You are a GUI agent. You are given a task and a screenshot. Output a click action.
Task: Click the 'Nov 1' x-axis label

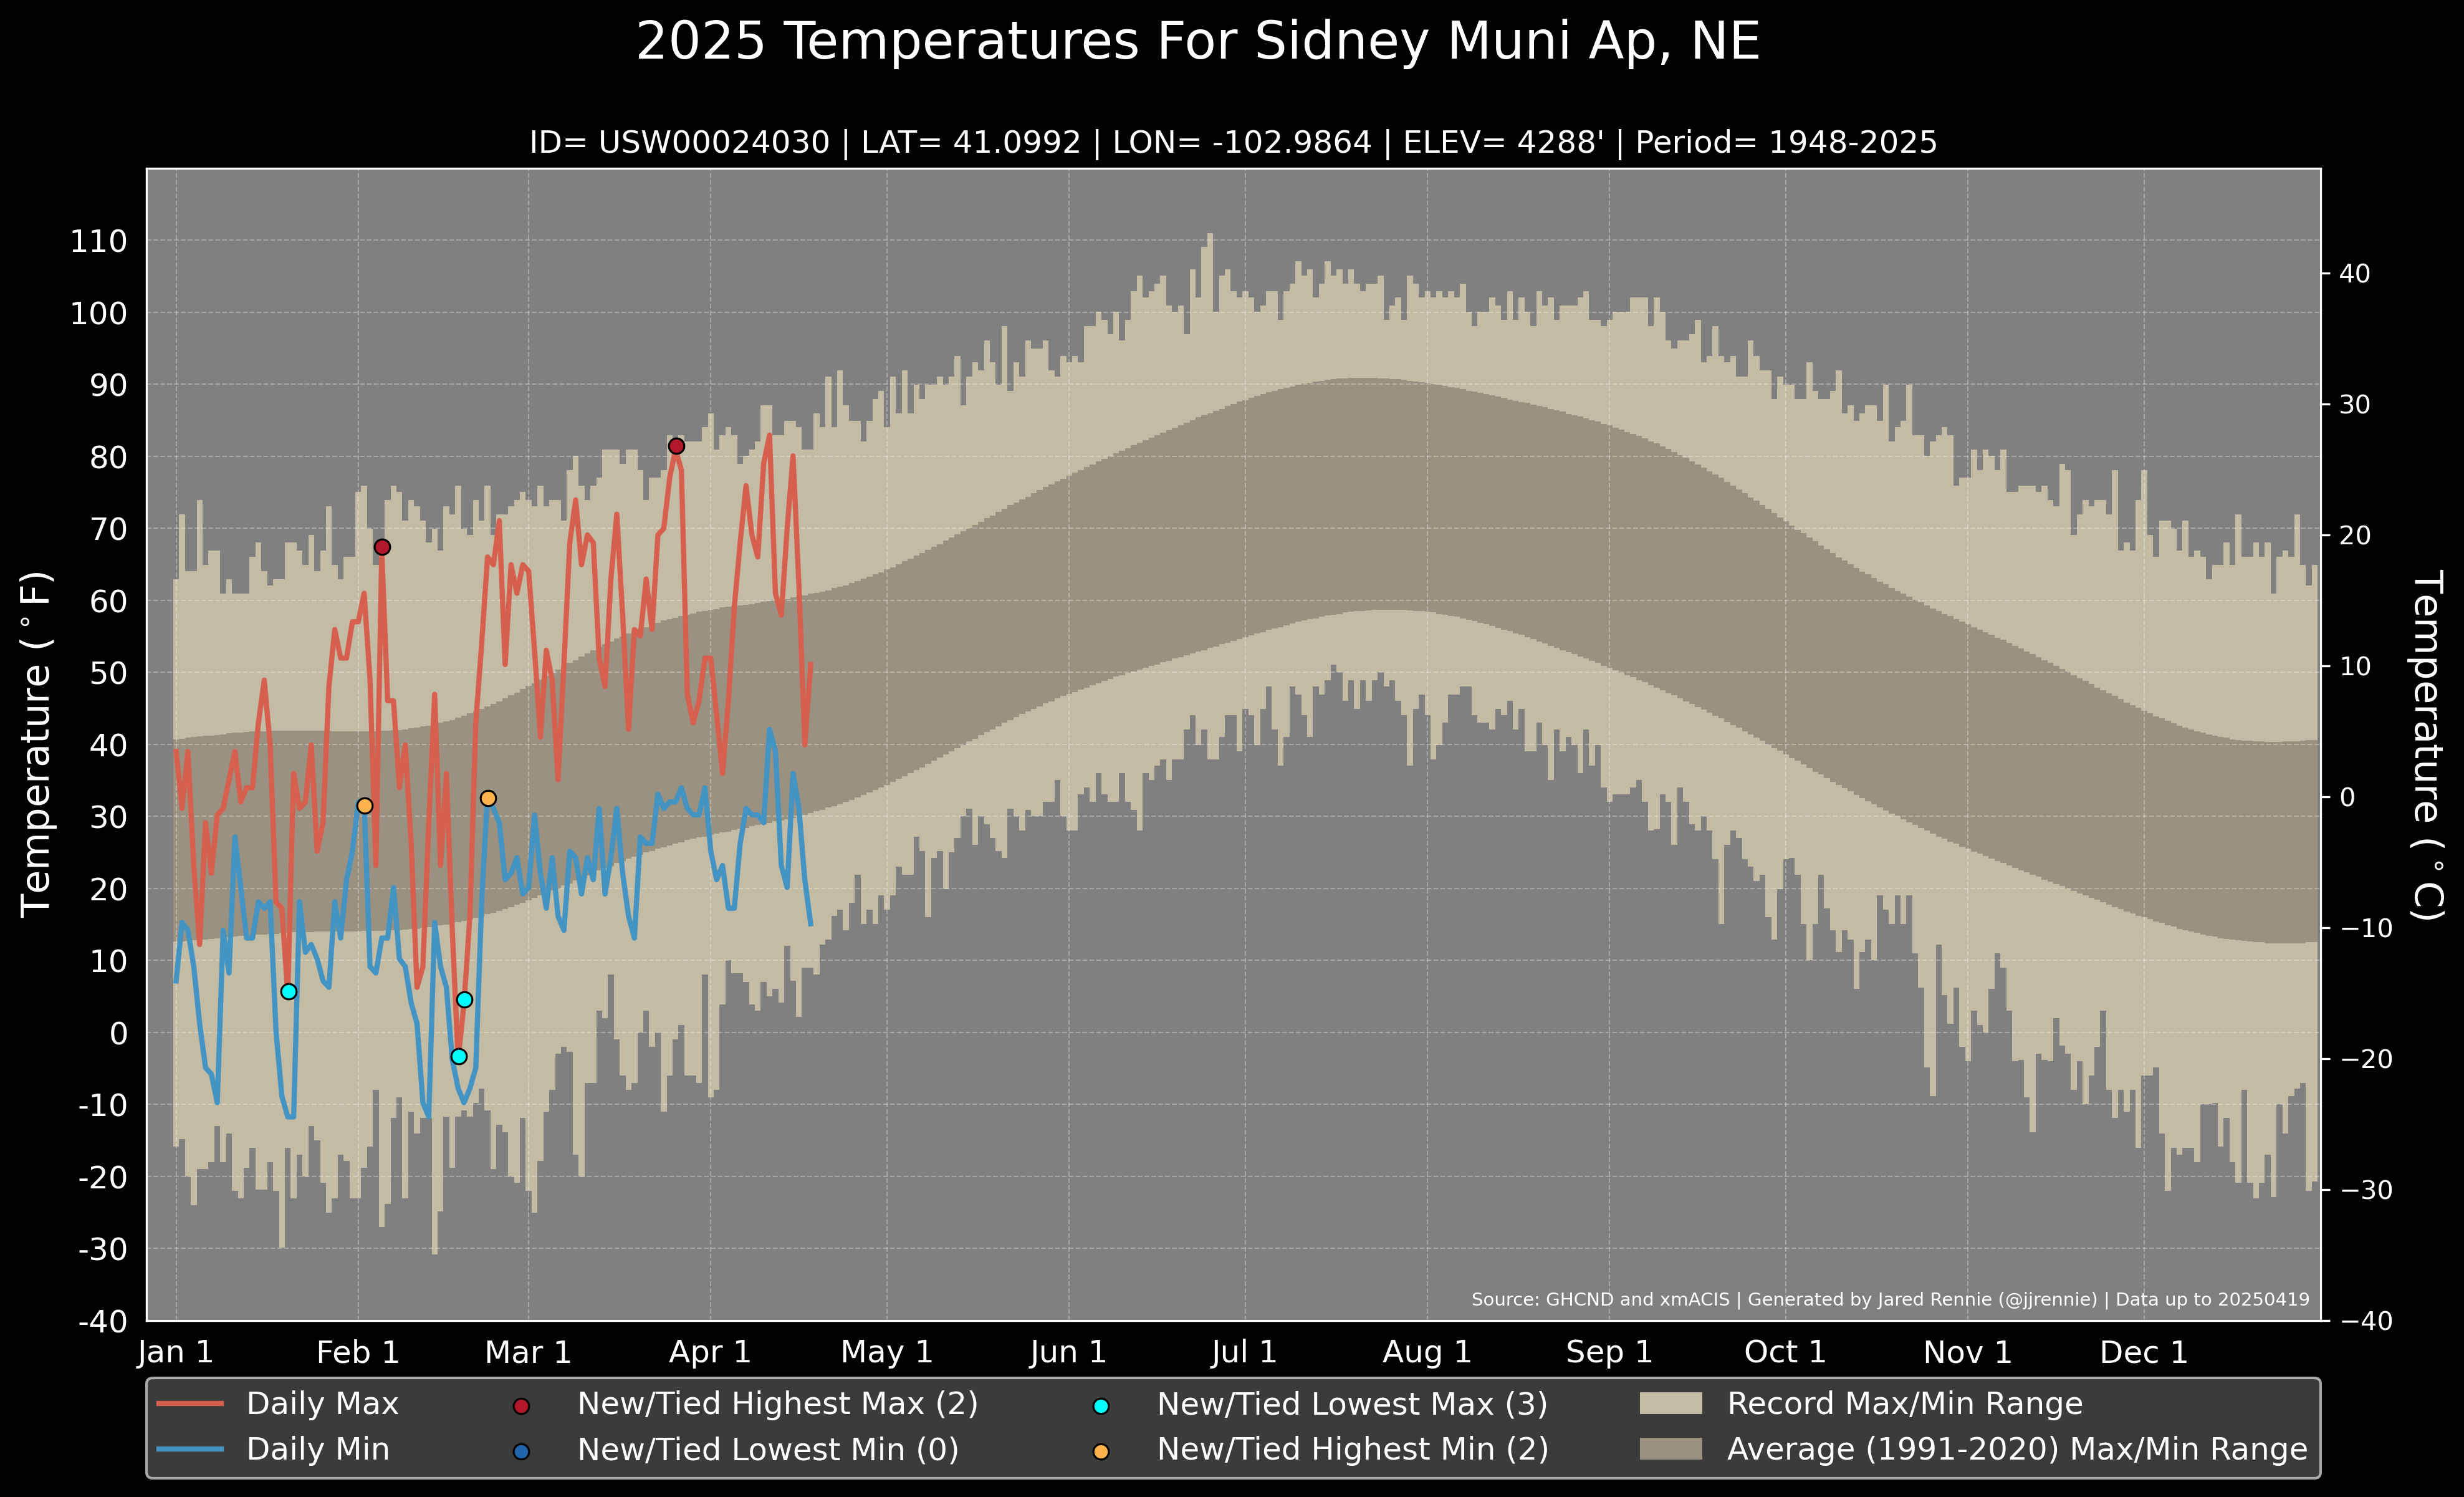point(1968,1352)
